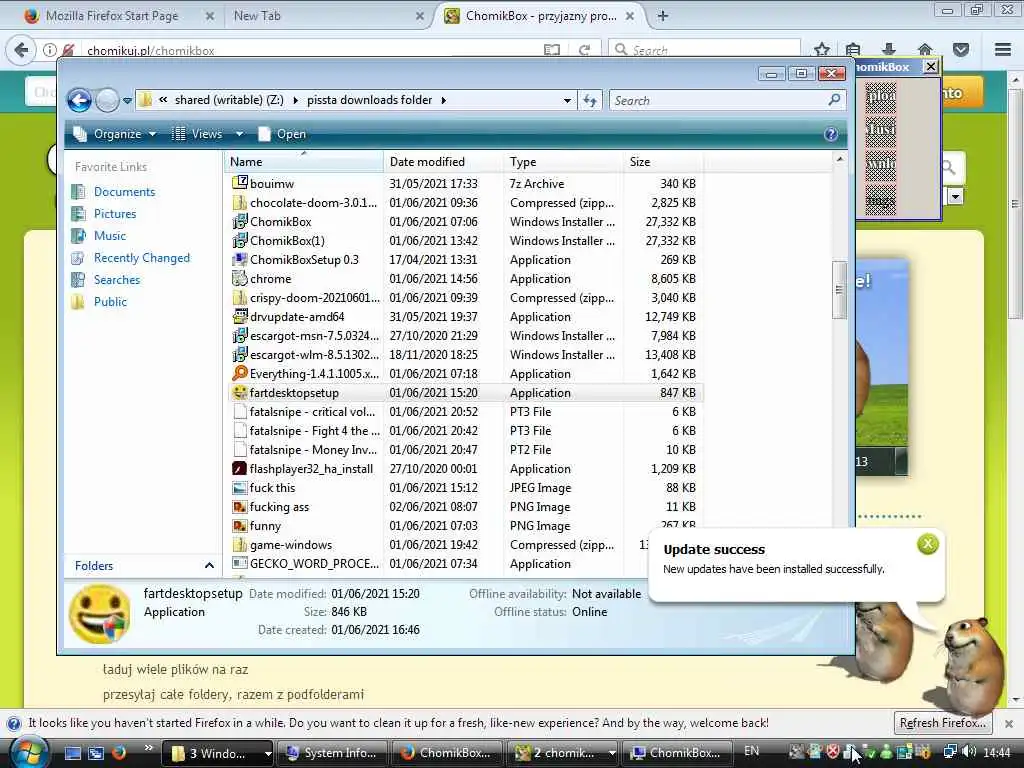Open Searches favorite link

(117, 280)
